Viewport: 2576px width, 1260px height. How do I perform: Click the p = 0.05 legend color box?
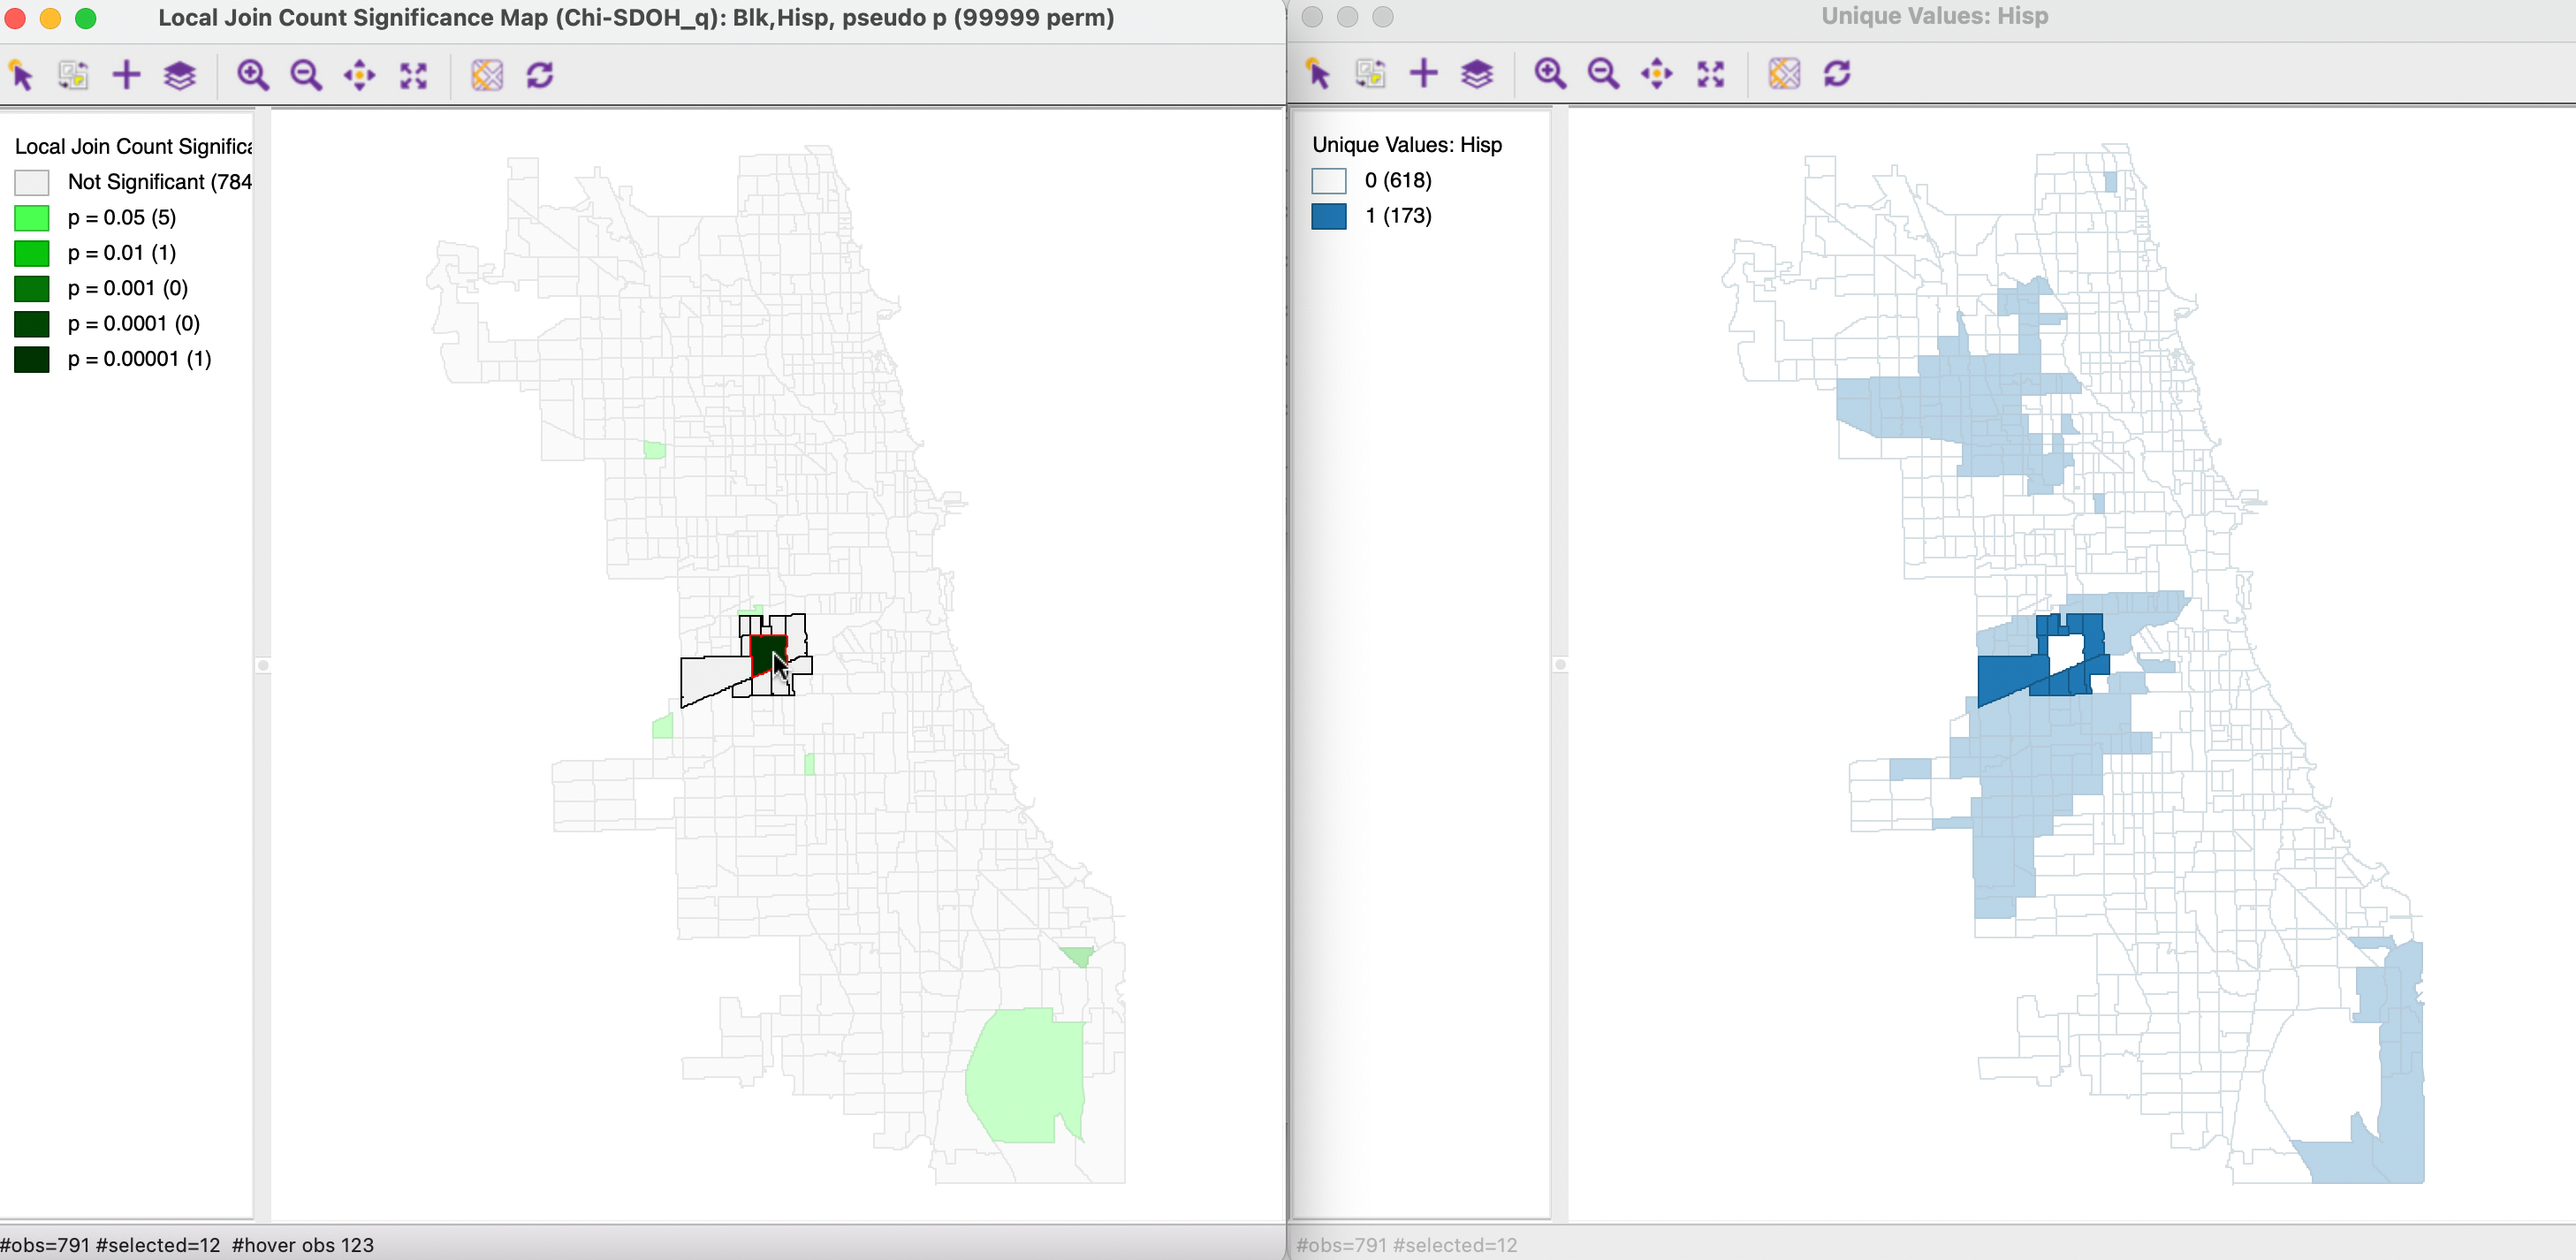[32, 218]
